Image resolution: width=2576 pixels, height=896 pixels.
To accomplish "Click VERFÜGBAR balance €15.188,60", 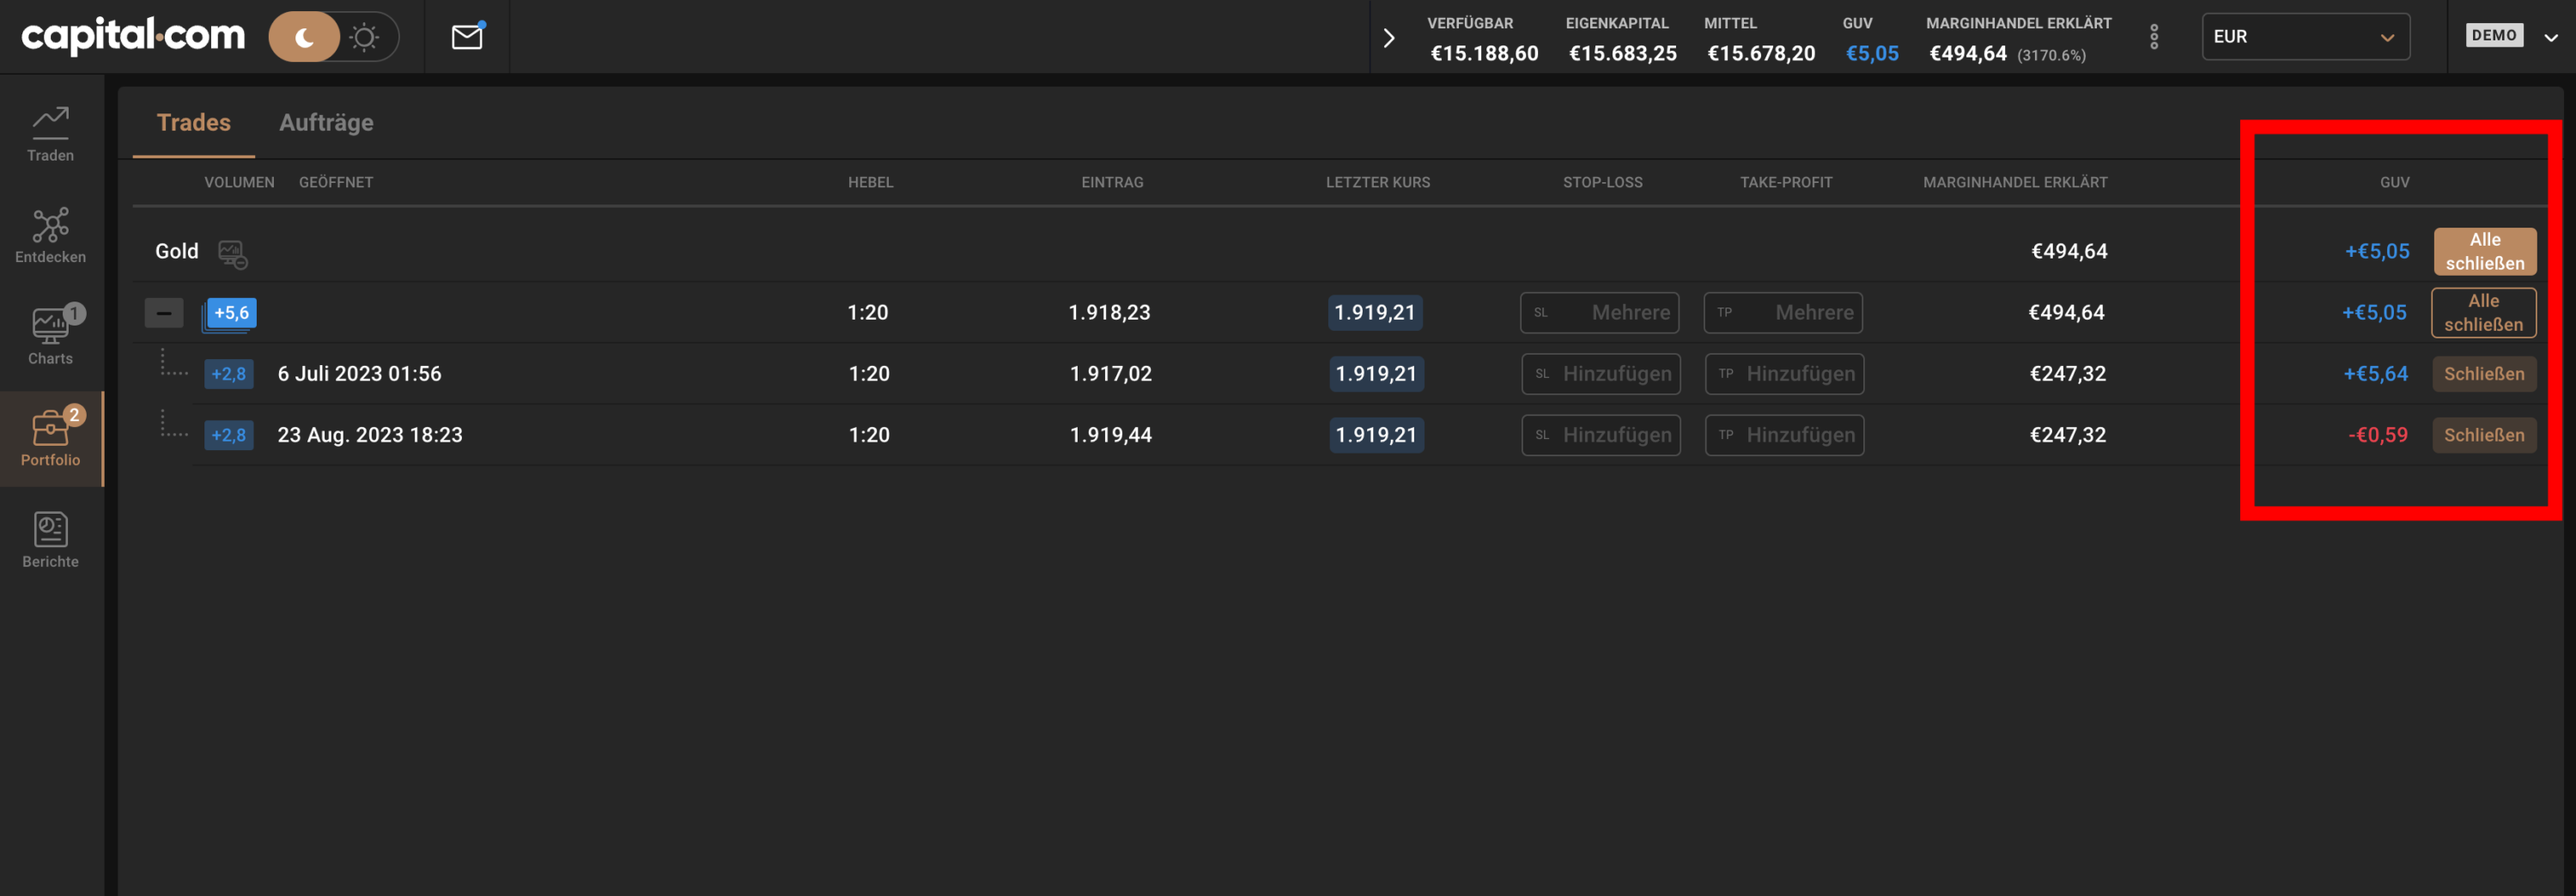I will coord(1484,54).
